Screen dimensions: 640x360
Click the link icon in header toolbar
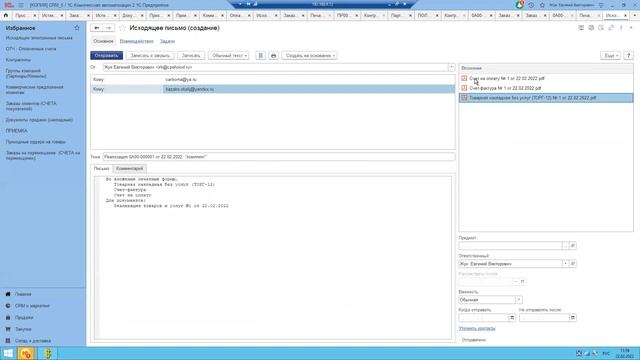611,28
